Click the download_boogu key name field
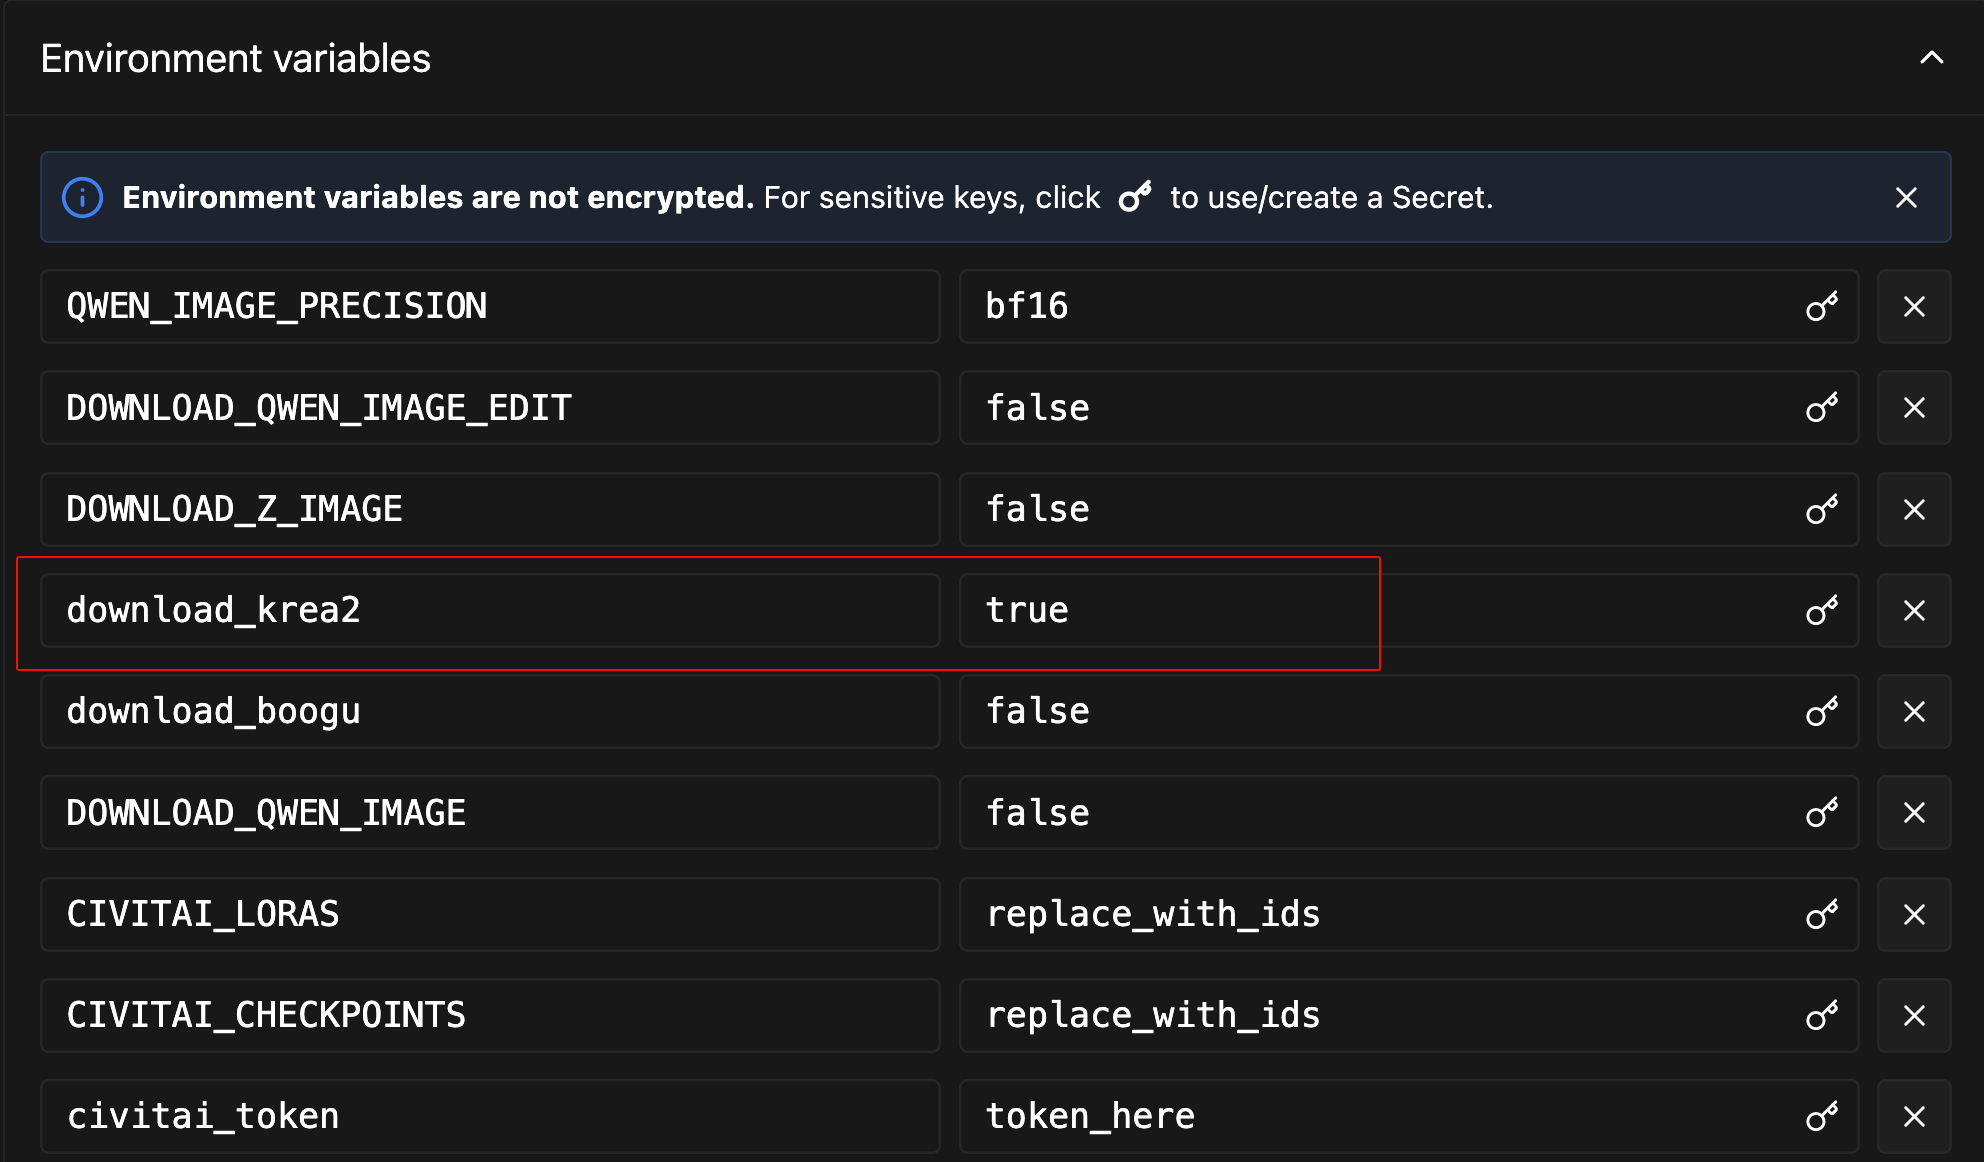This screenshot has width=1984, height=1162. pyautogui.click(x=490, y=712)
